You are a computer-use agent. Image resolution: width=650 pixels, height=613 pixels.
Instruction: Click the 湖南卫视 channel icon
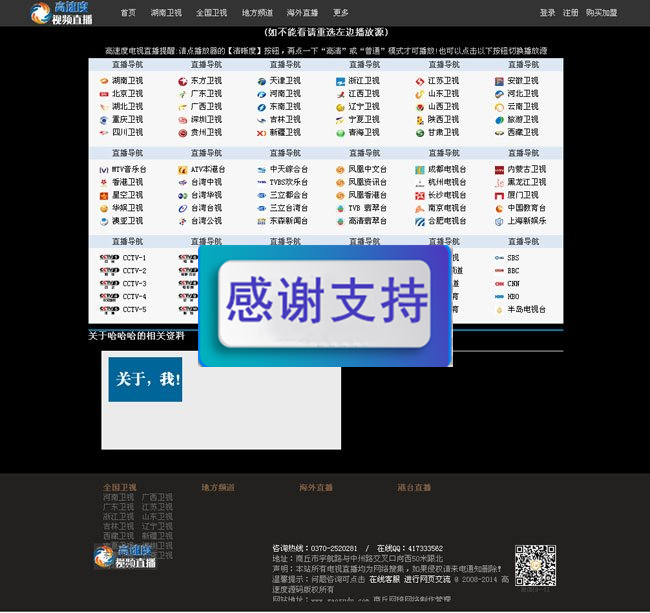click(x=104, y=81)
